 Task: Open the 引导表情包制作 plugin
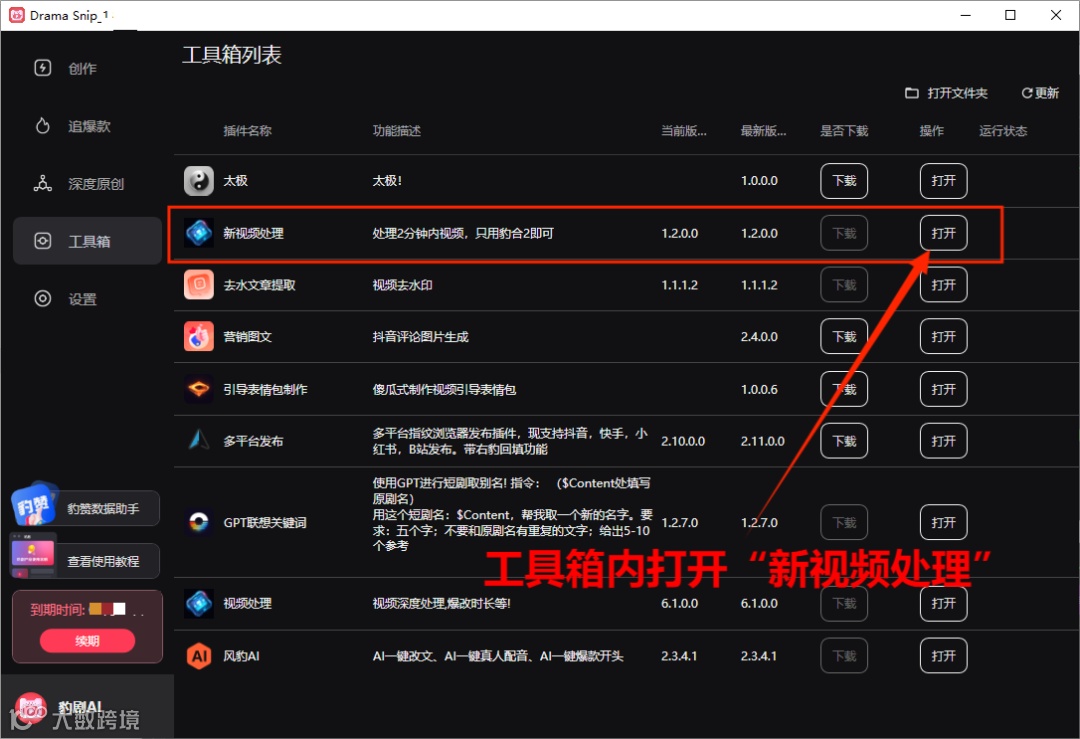944,389
